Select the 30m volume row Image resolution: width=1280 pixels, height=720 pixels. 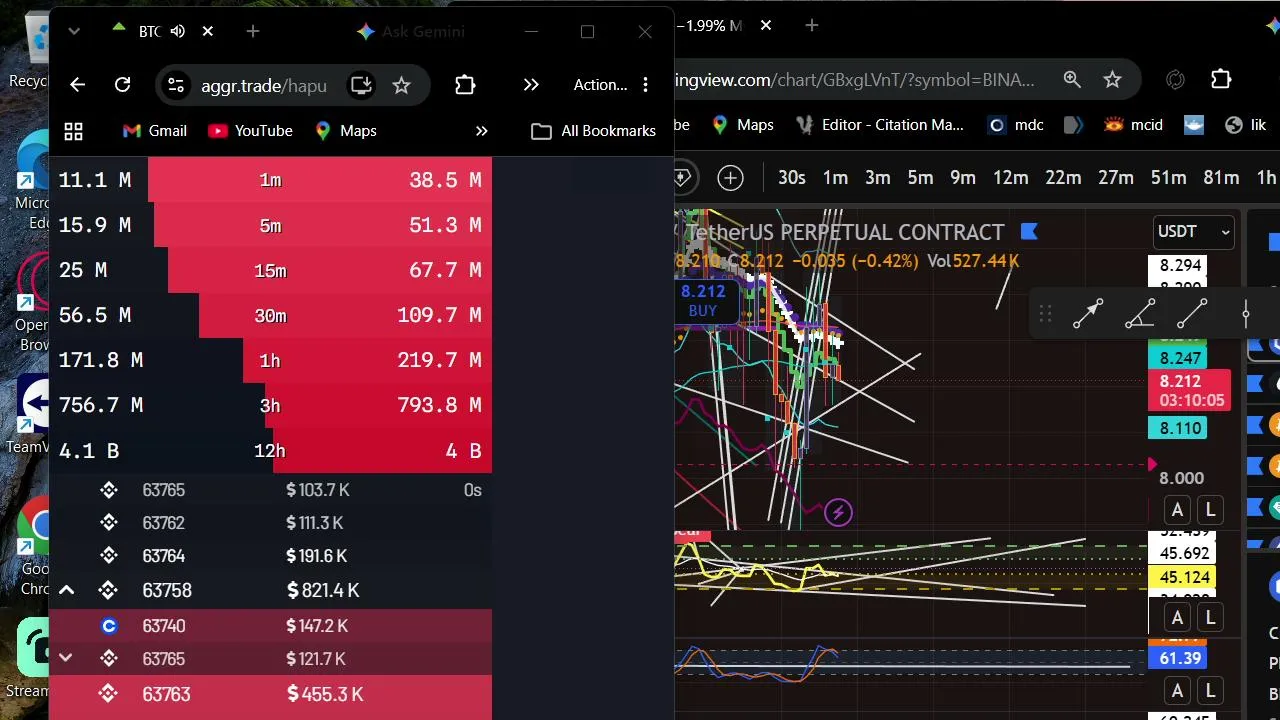270,315
